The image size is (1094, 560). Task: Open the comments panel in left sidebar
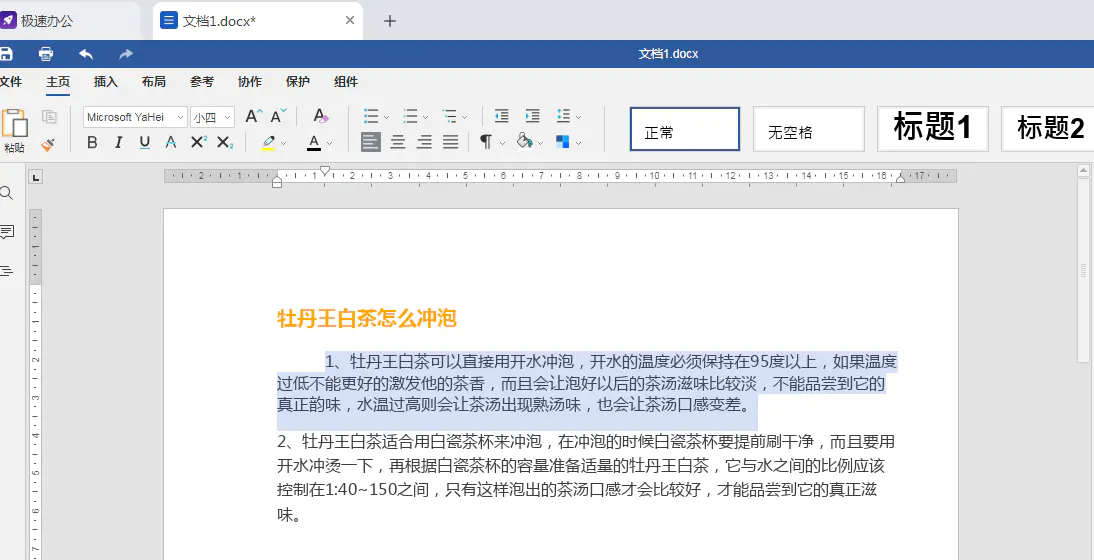tap(6, 232)
